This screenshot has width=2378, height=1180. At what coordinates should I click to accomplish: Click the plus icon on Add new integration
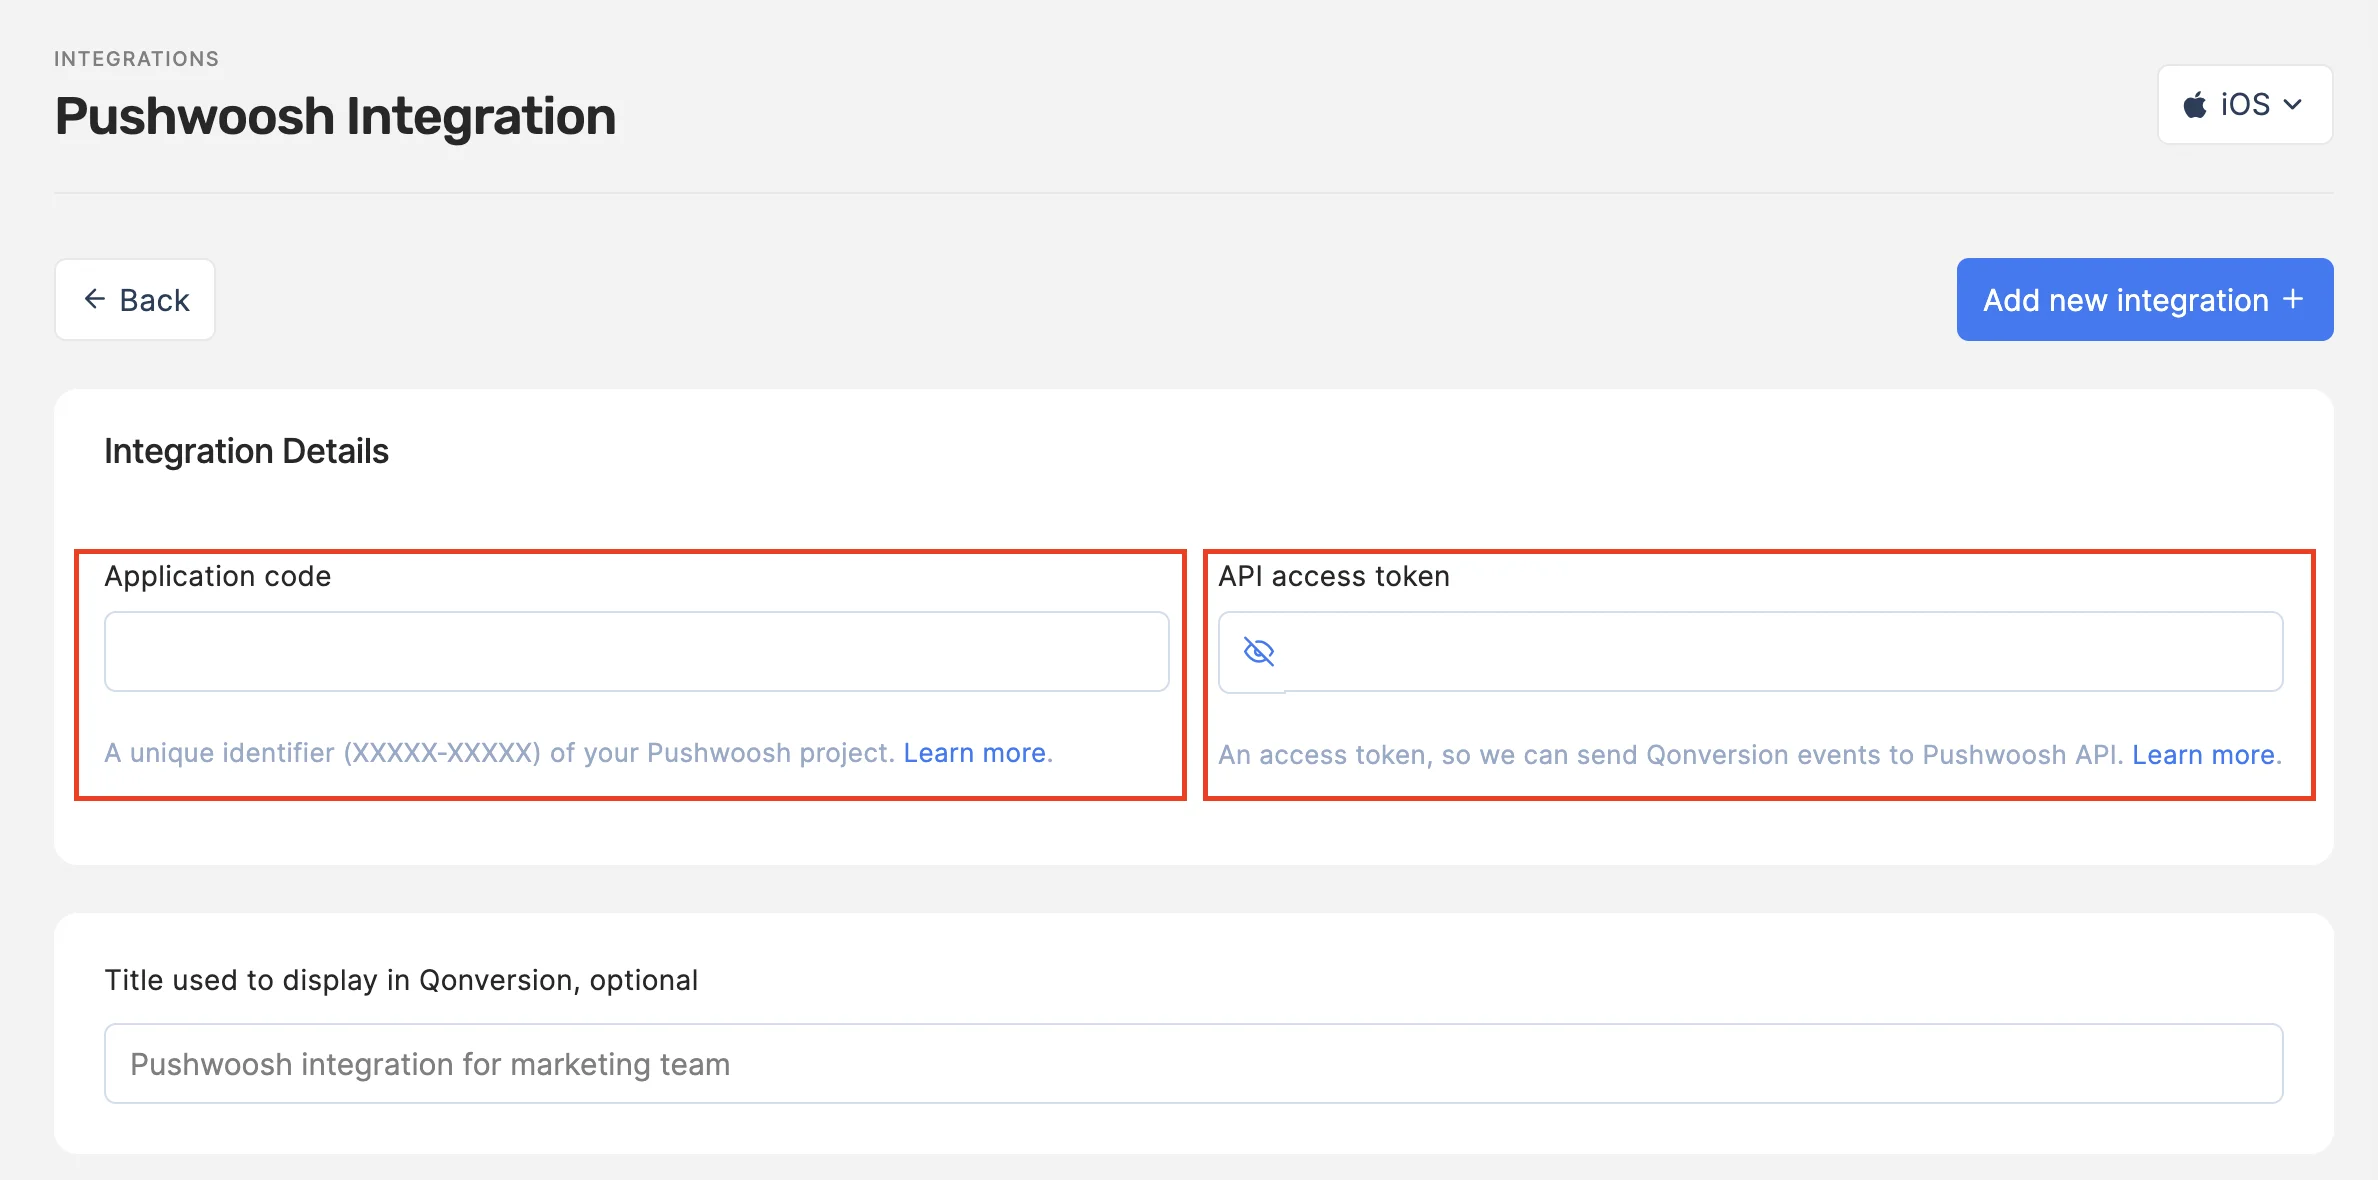pos(2292,299)
